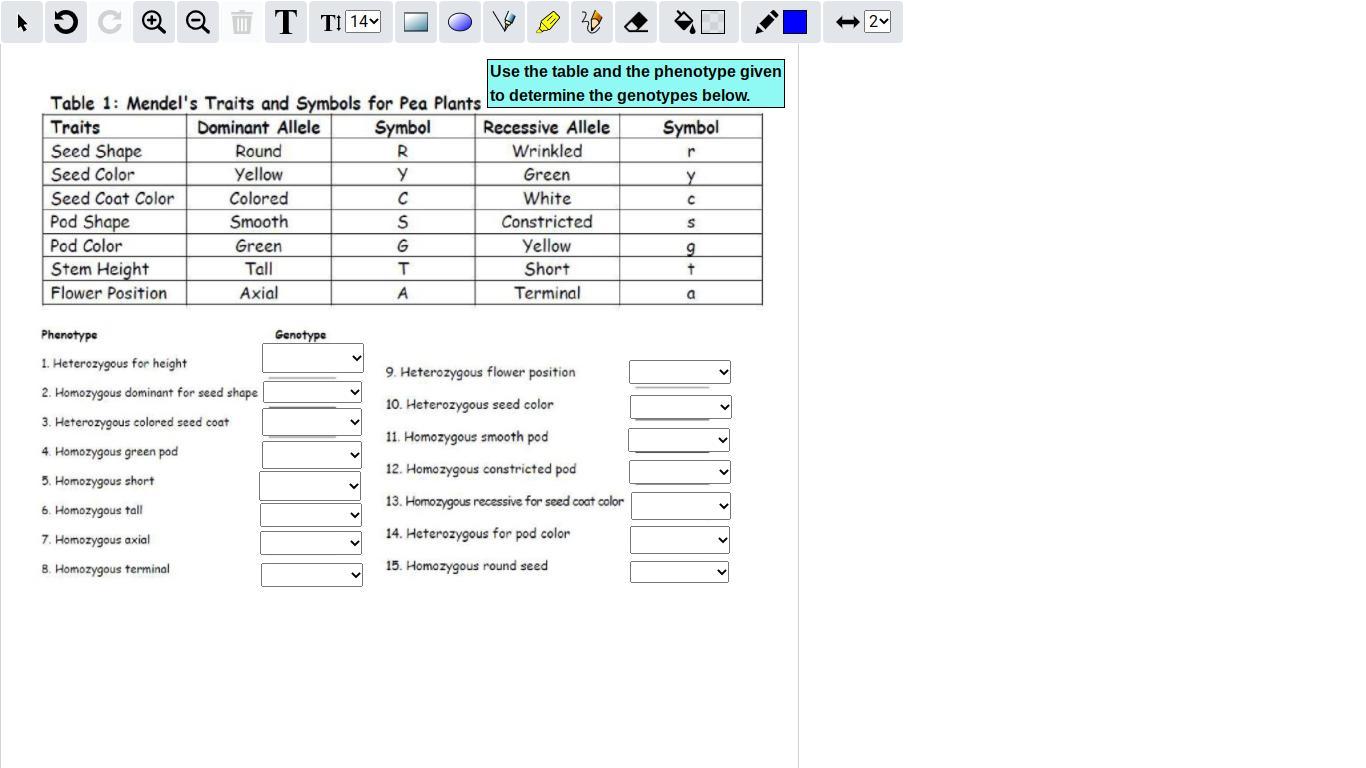
Task: Click the "Wrinkled" recessive allele cell
Action: click(547, 151)
